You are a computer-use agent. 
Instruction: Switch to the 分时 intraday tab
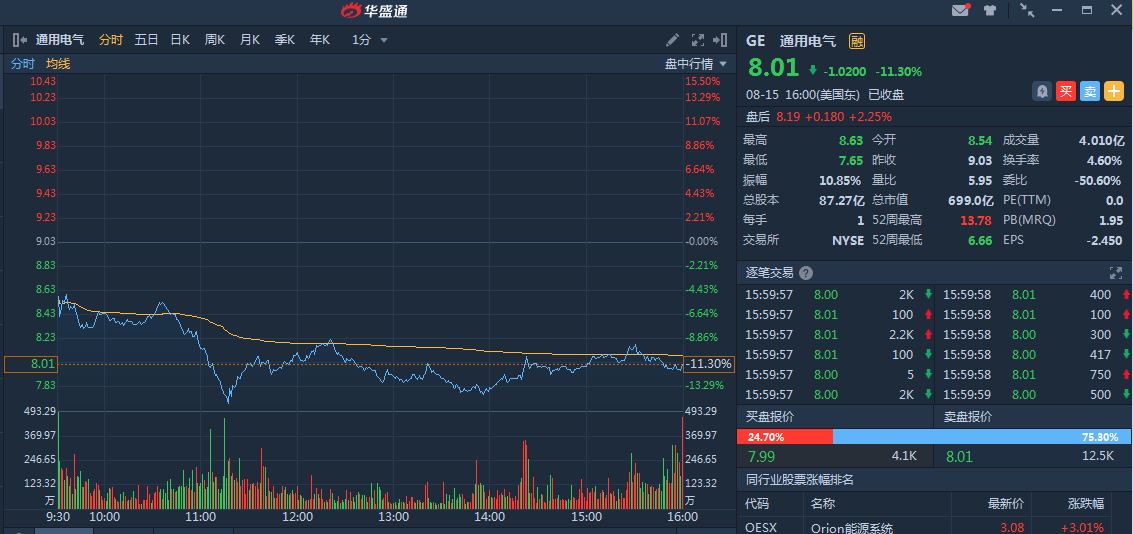click(111, 40)
